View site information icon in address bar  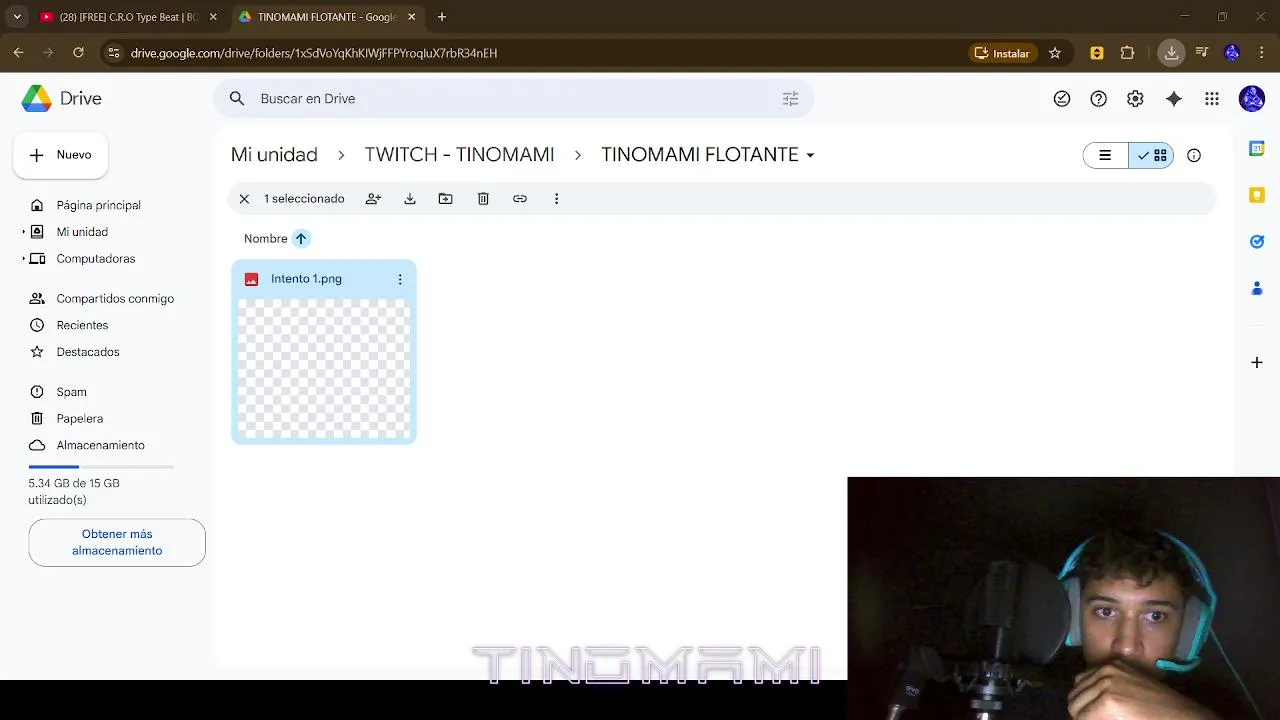[114, 53]
